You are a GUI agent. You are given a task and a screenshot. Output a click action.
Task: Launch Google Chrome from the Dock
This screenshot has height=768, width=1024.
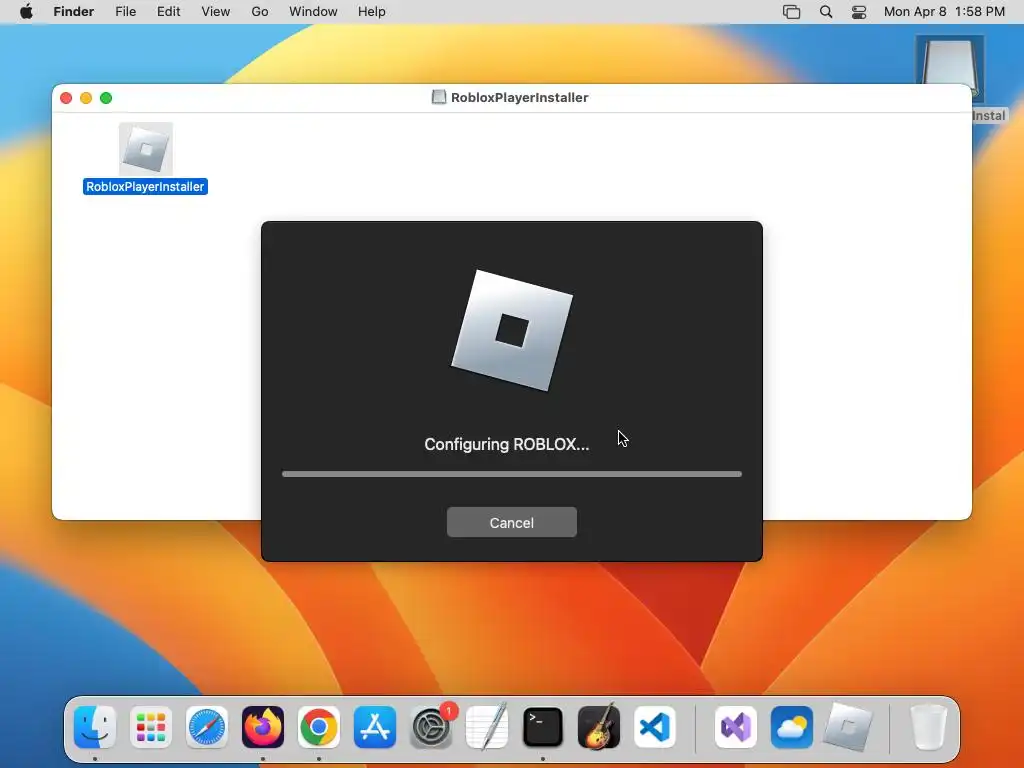click(319, 727)
